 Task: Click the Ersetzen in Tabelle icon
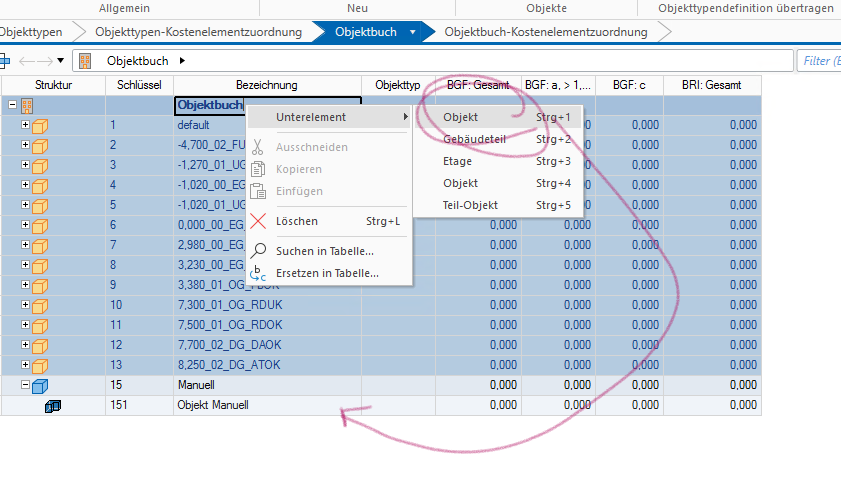tap(258, 273)
